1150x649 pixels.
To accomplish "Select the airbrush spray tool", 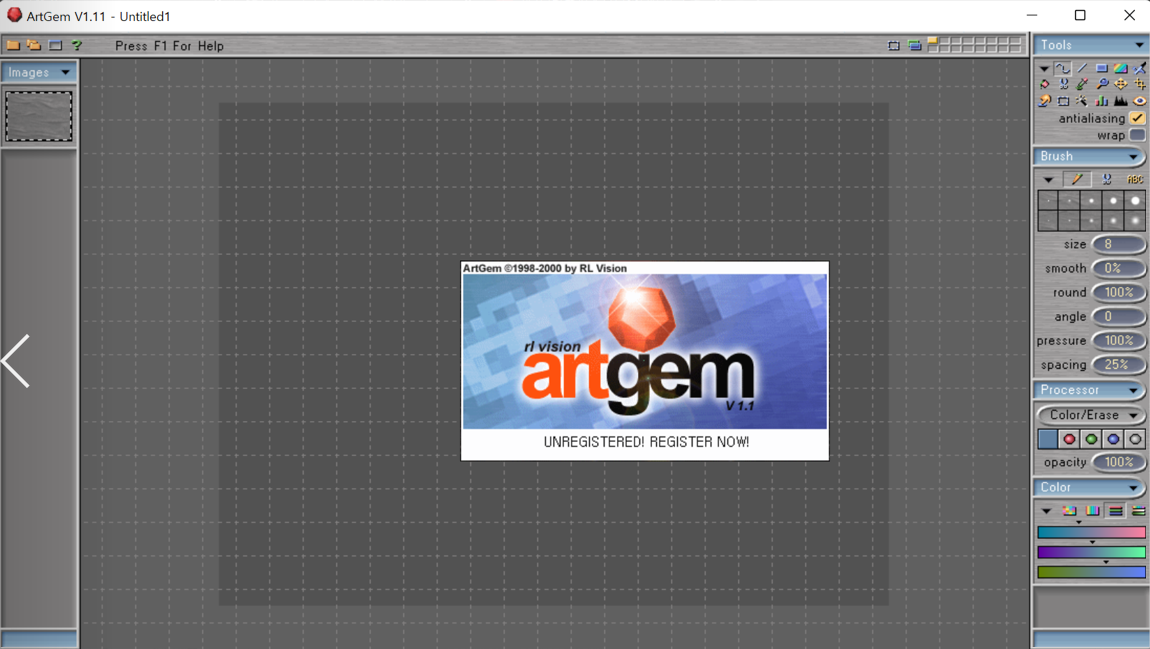I will point(1139,68).
